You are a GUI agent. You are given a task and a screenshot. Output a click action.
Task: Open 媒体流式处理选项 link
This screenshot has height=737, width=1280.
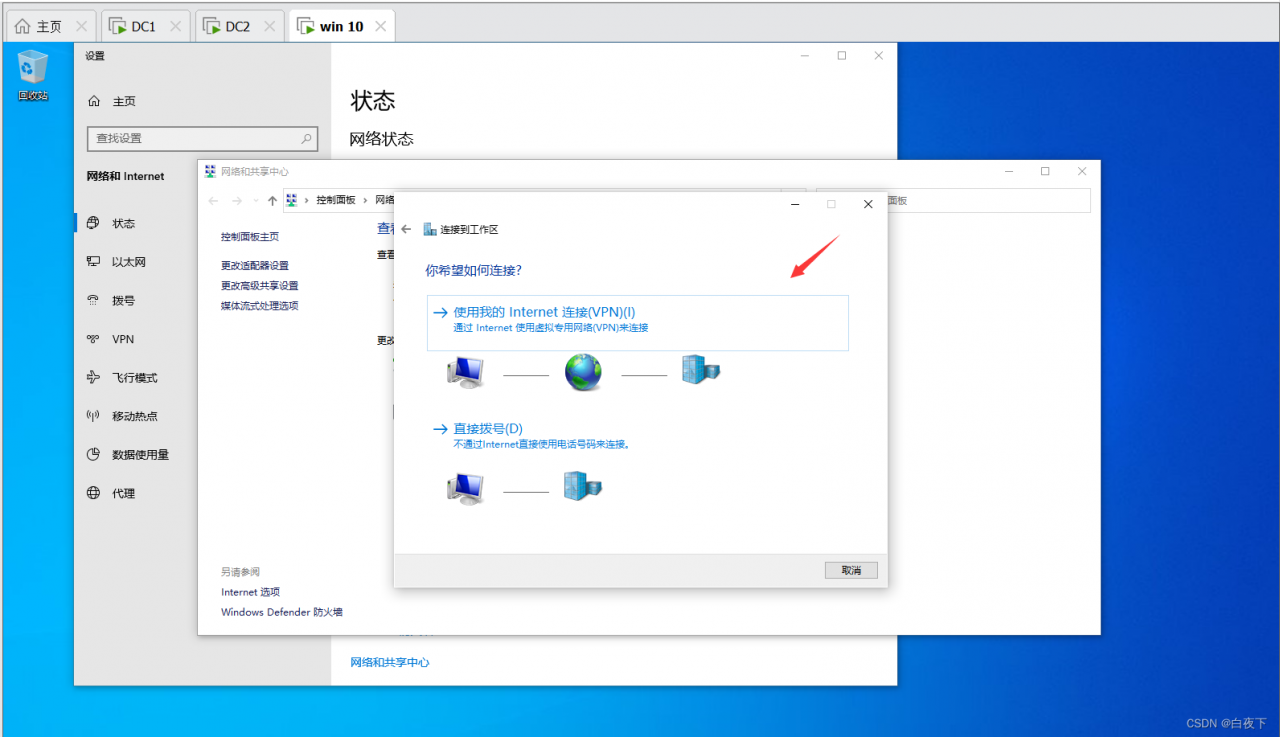click(260, 306)
